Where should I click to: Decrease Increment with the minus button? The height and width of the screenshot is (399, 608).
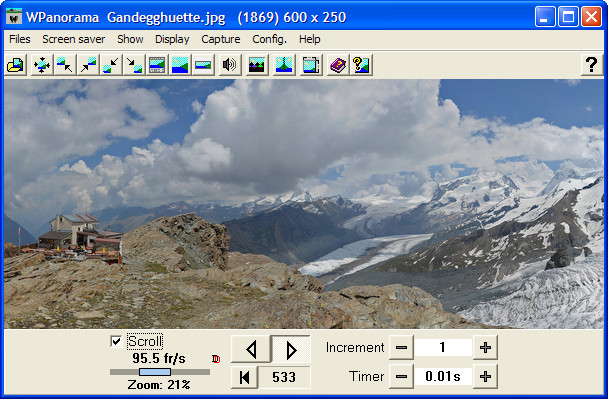tap(401, 347)
